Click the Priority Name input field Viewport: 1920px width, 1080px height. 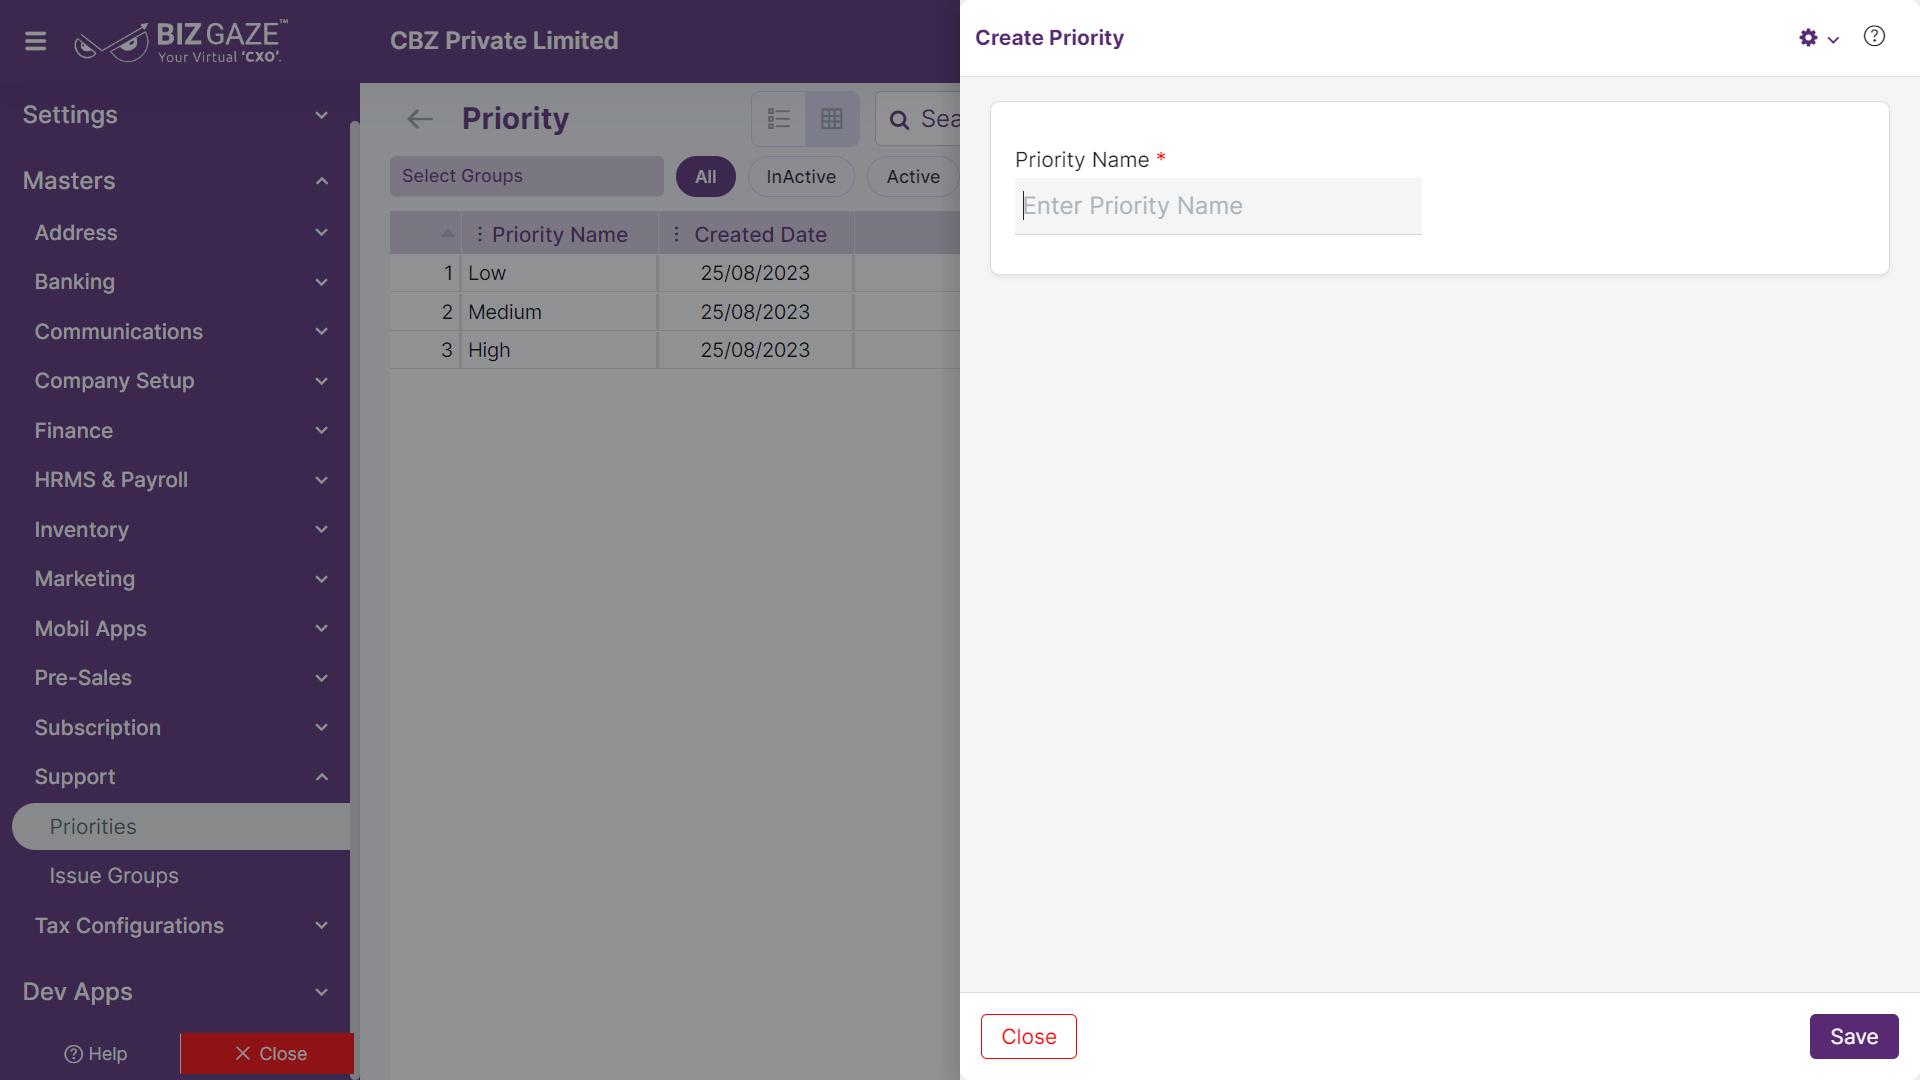coord(1218,206)
